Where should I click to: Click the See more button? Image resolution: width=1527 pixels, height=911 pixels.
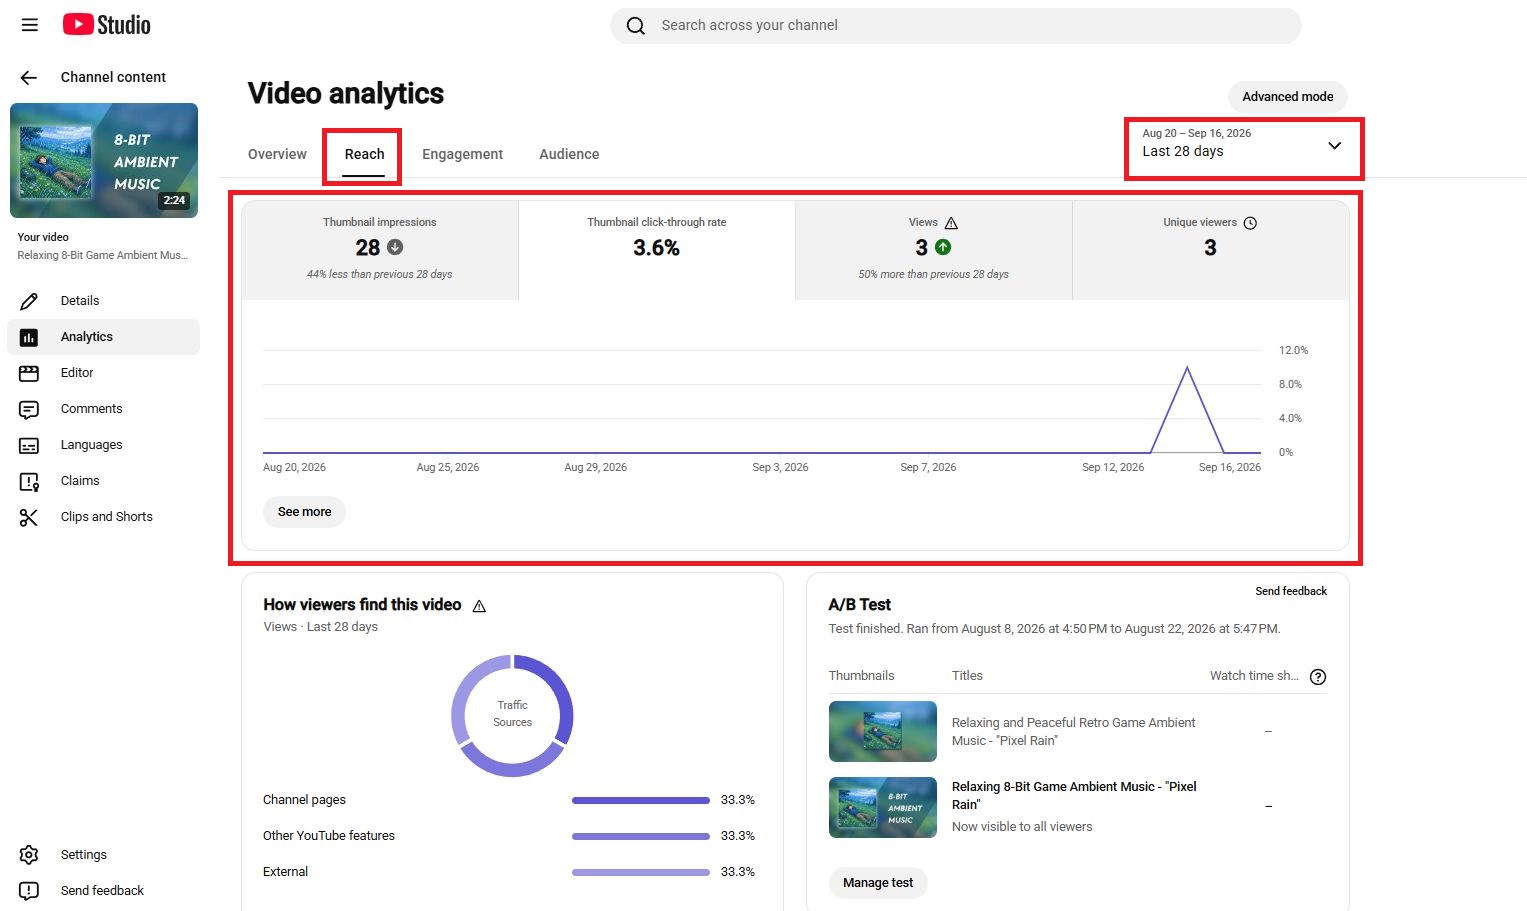pos(304,512)
